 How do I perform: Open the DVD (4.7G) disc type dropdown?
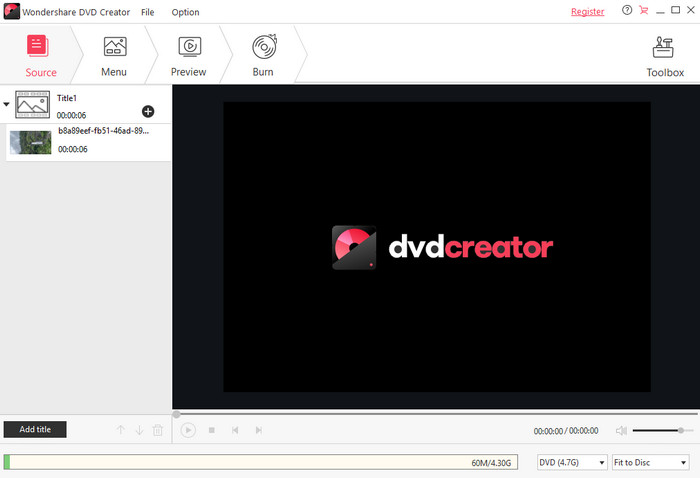pyautogui.click(x=572, y=462)
